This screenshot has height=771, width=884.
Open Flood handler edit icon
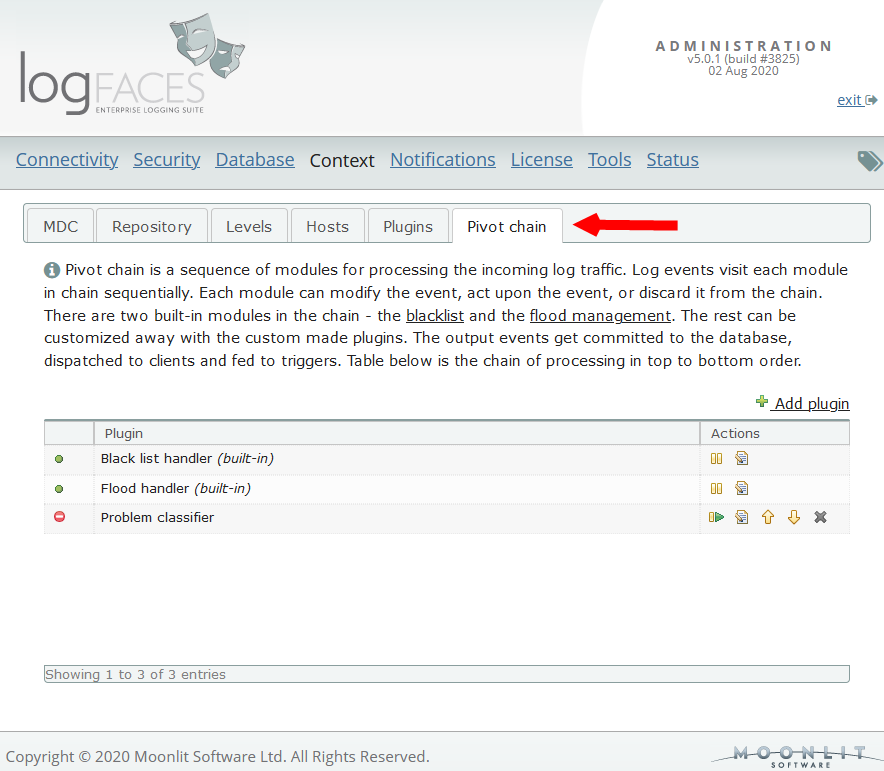[x=742, y=489]
